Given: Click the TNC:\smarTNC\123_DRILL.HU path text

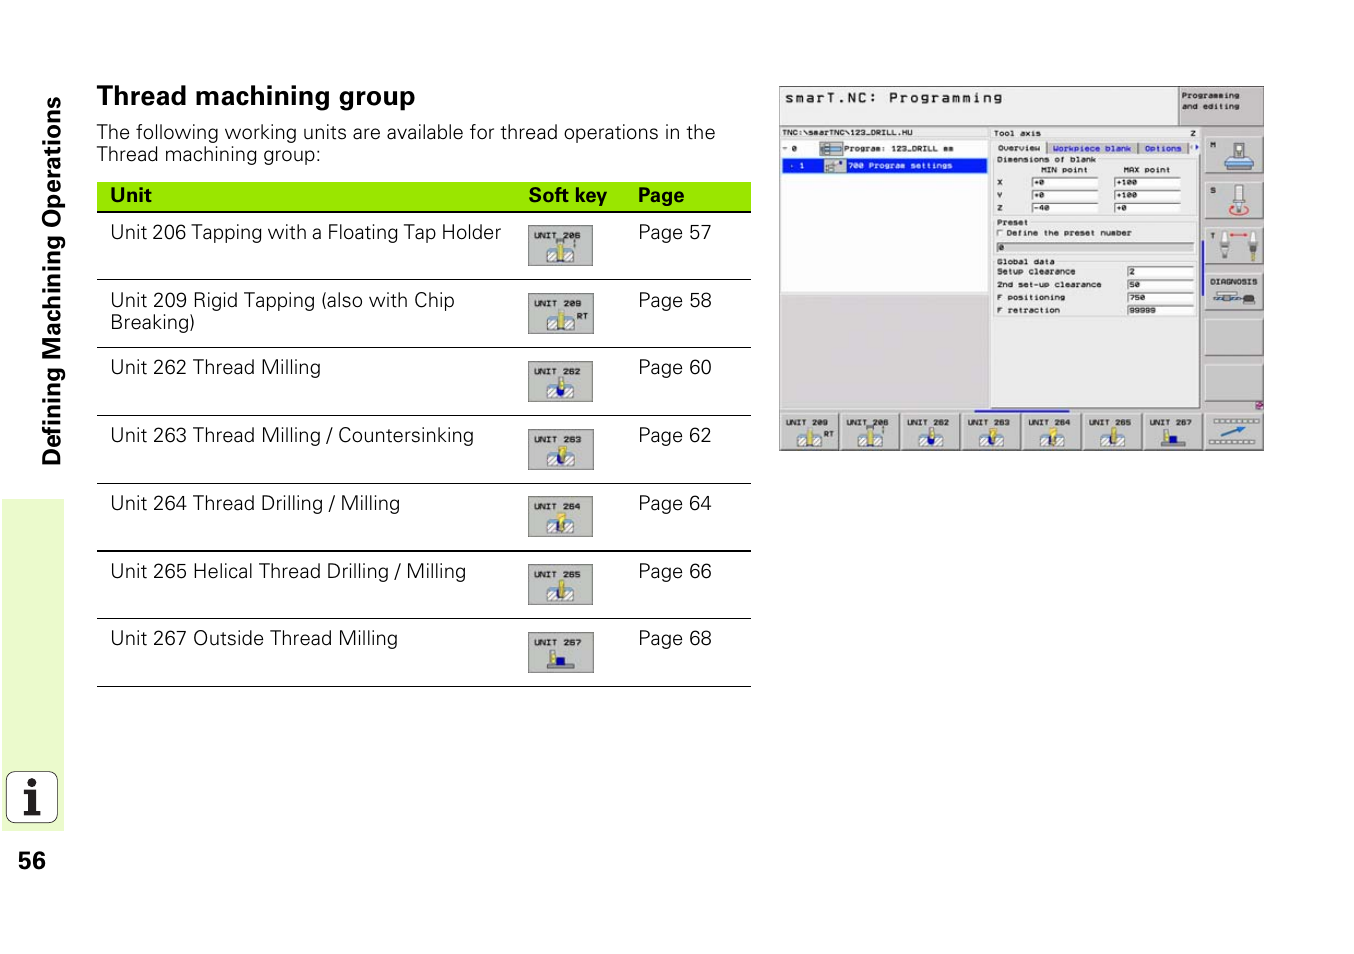Looking at the screenshot, I should (847, 132).
